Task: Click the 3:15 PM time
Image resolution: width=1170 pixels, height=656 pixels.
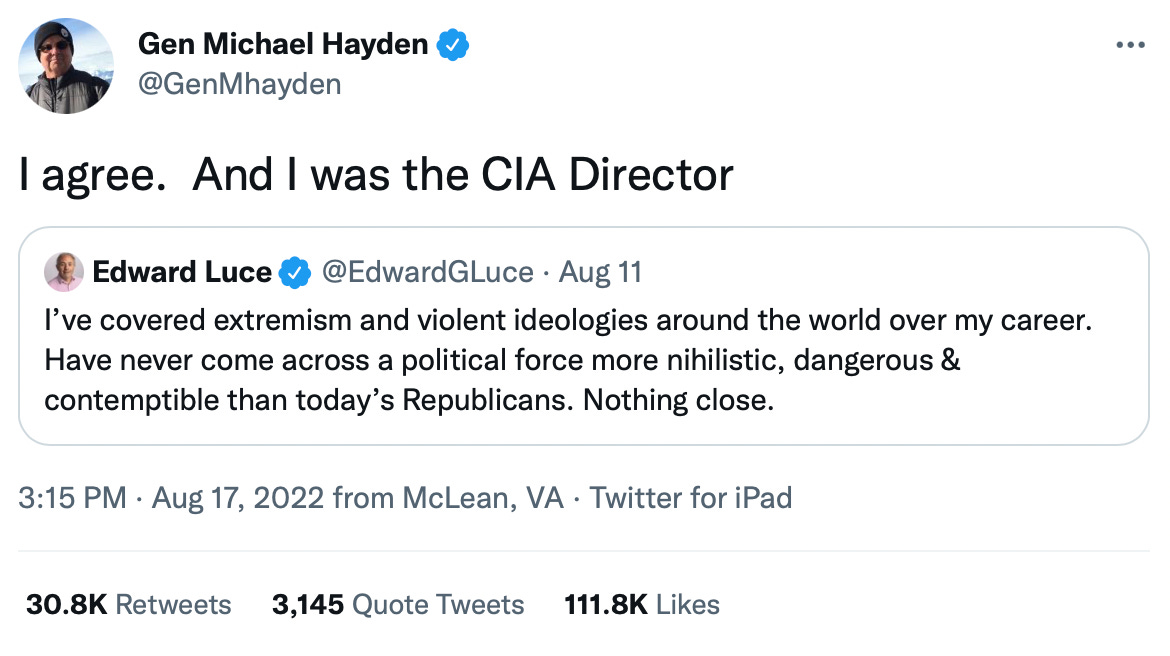Action: [x=72, y=498]
